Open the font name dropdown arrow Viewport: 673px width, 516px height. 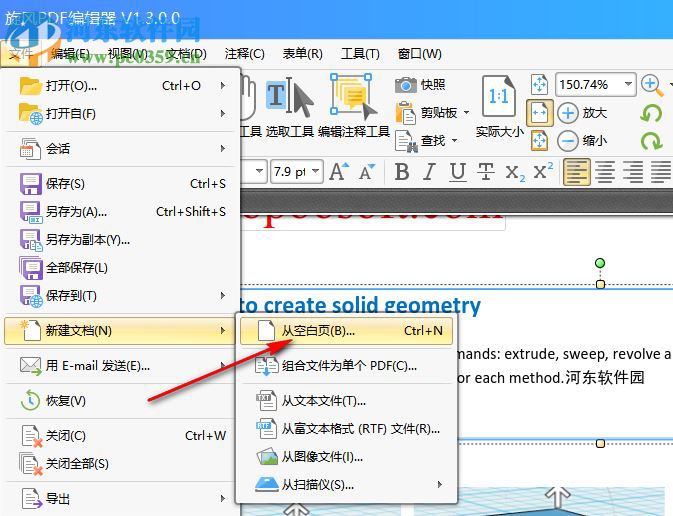259,172
